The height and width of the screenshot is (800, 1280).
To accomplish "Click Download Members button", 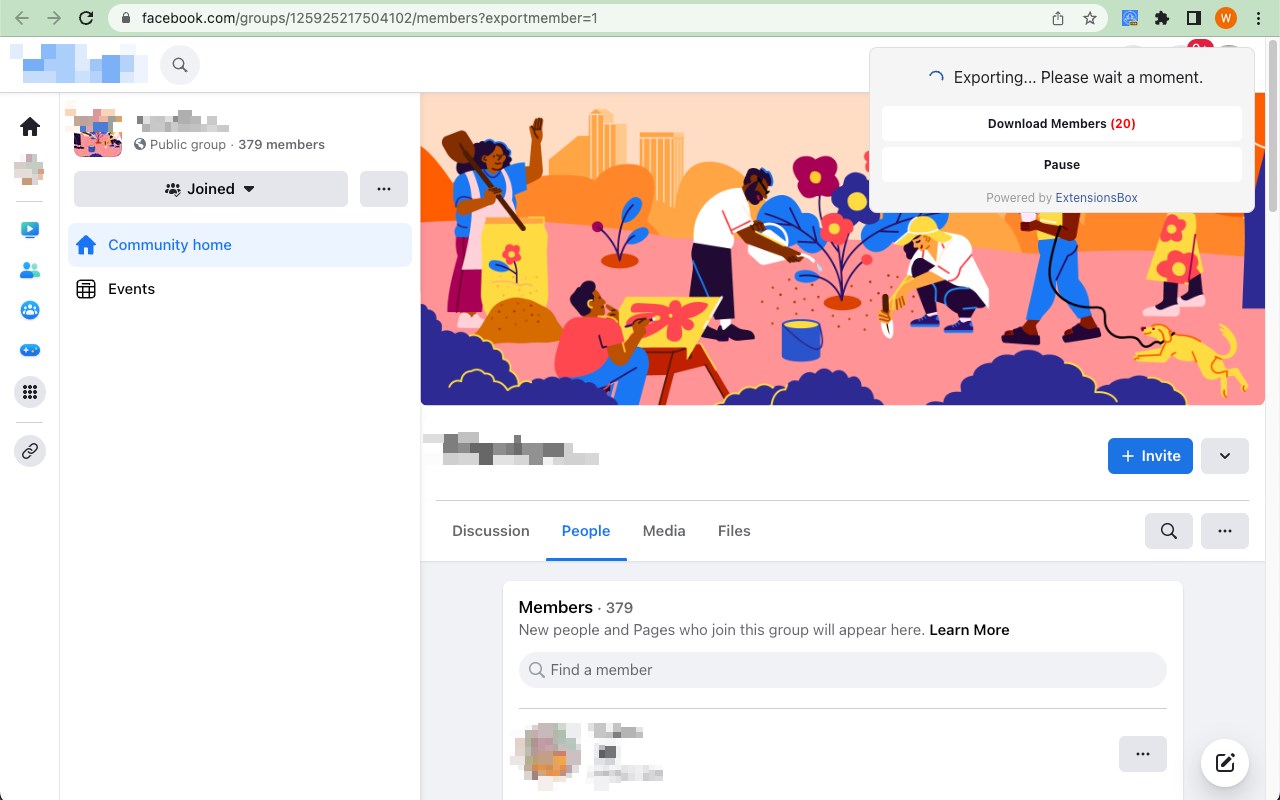I will pos(1062,124).
